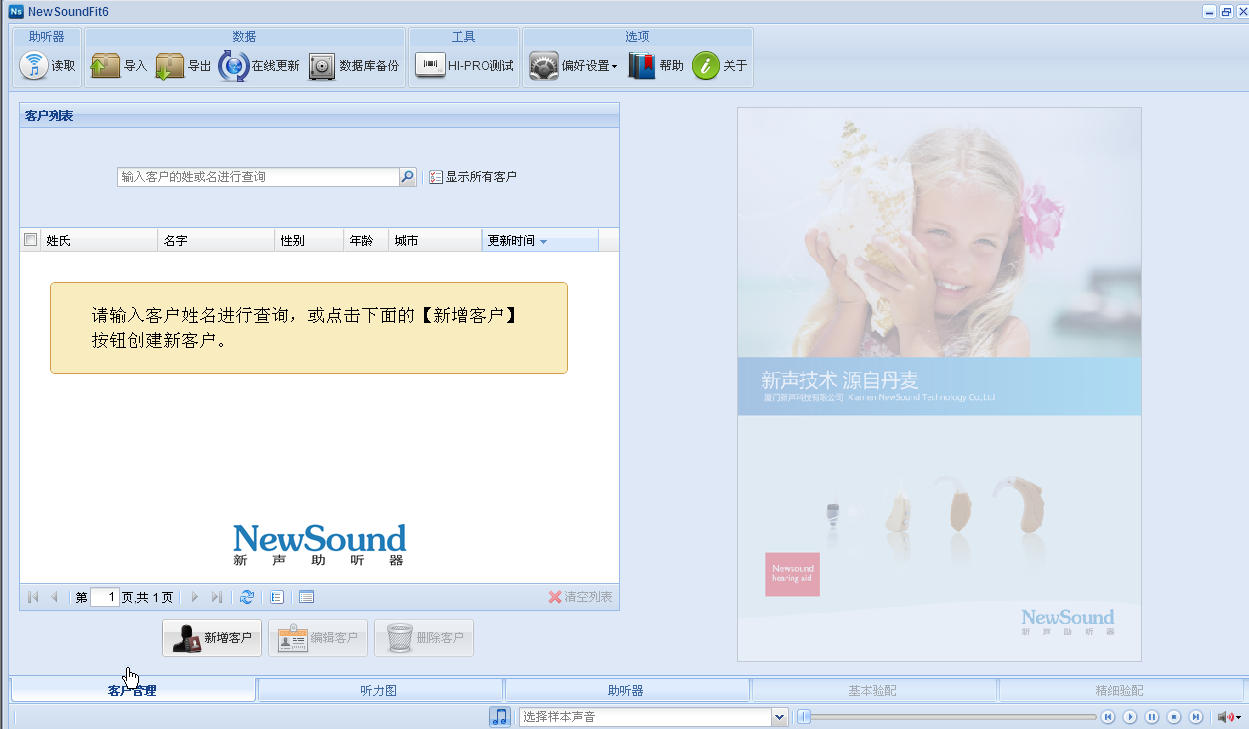This screenshot has height=729, width=1249.
Task: Open 偏好设置 preferences dropdown
Action: 574,66
